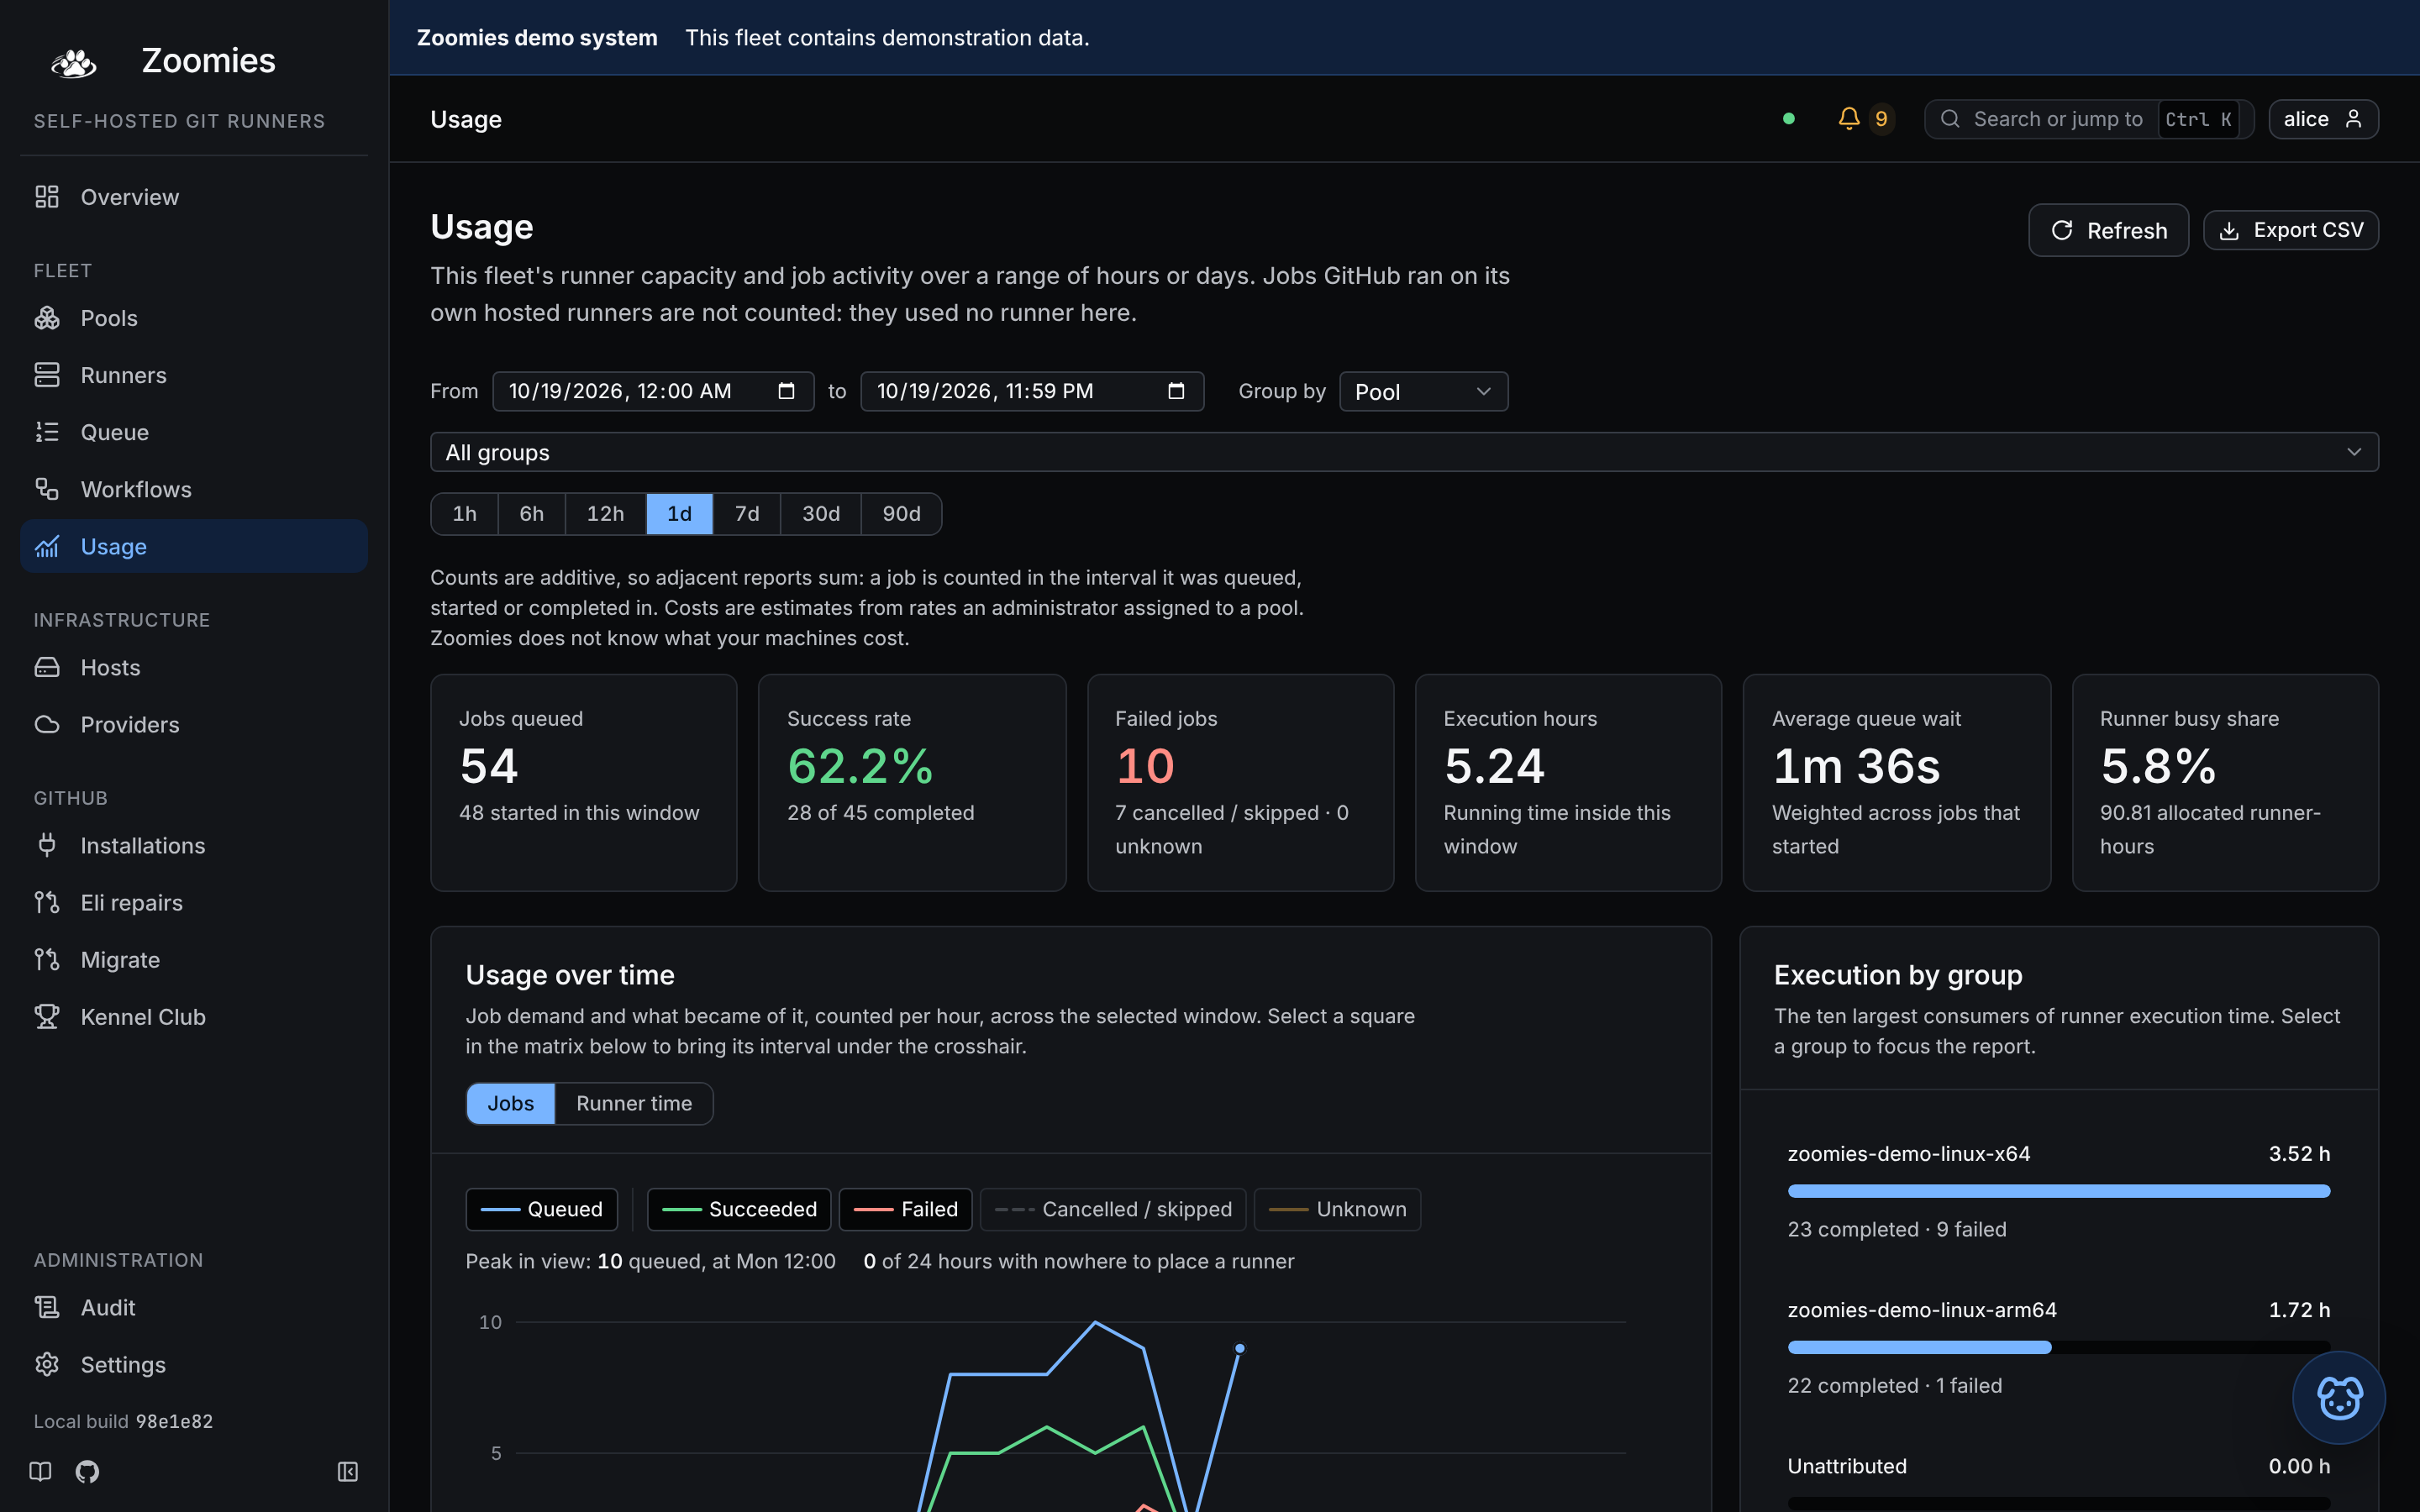
Task: Expand the All groups dropdown
Action: (x=1404, y=452)
